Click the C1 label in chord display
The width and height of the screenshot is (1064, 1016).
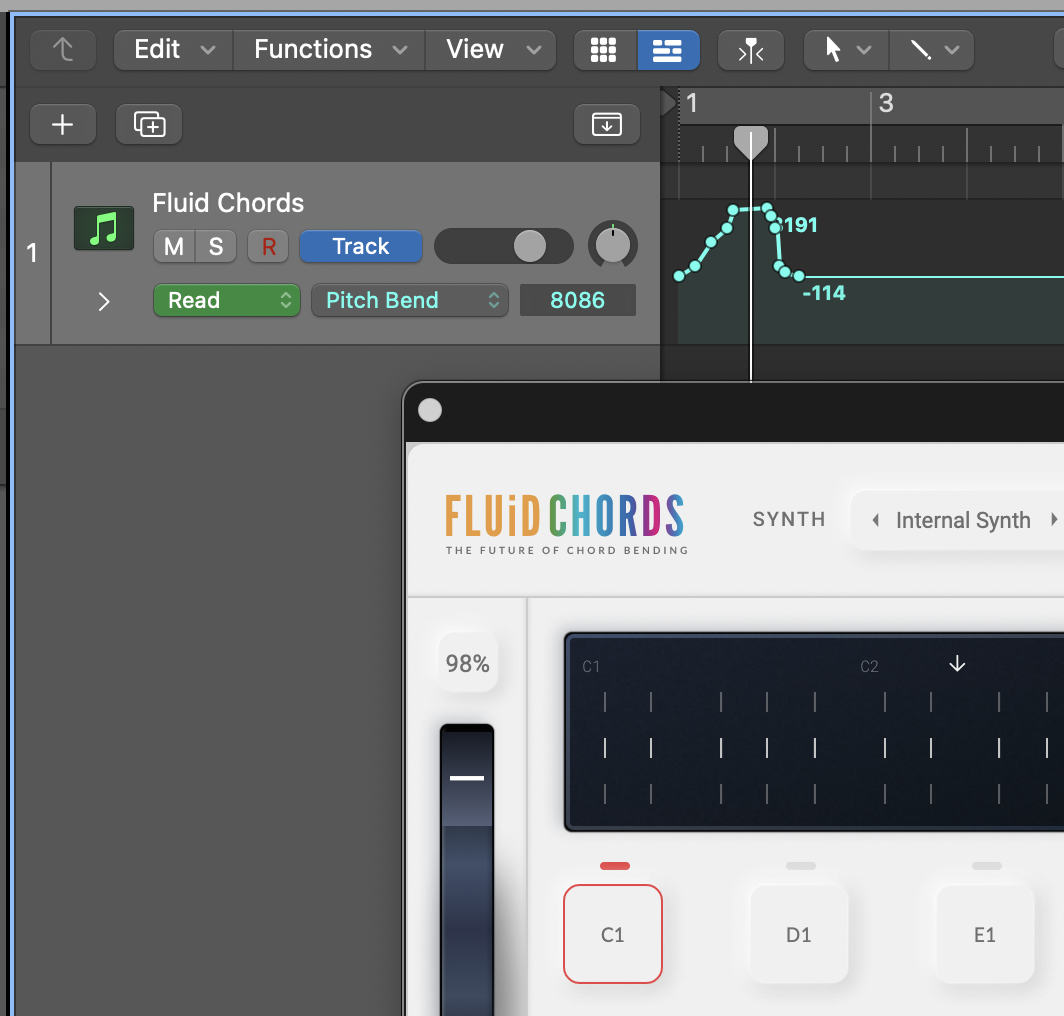(591, 666)
